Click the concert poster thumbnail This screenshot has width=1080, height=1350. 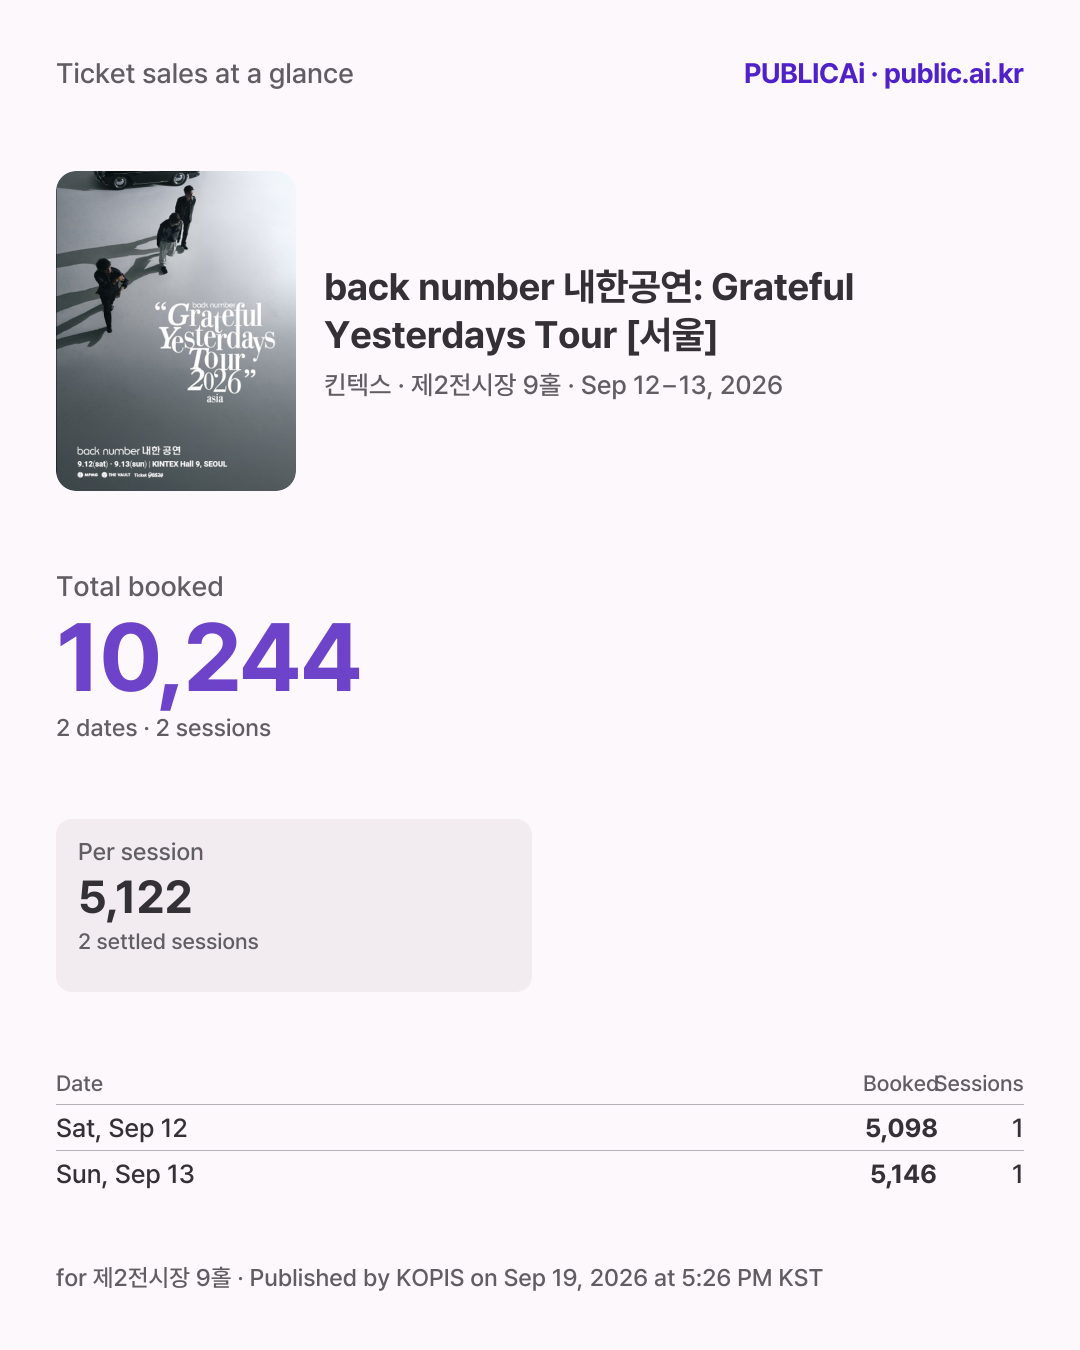point(176,331)
